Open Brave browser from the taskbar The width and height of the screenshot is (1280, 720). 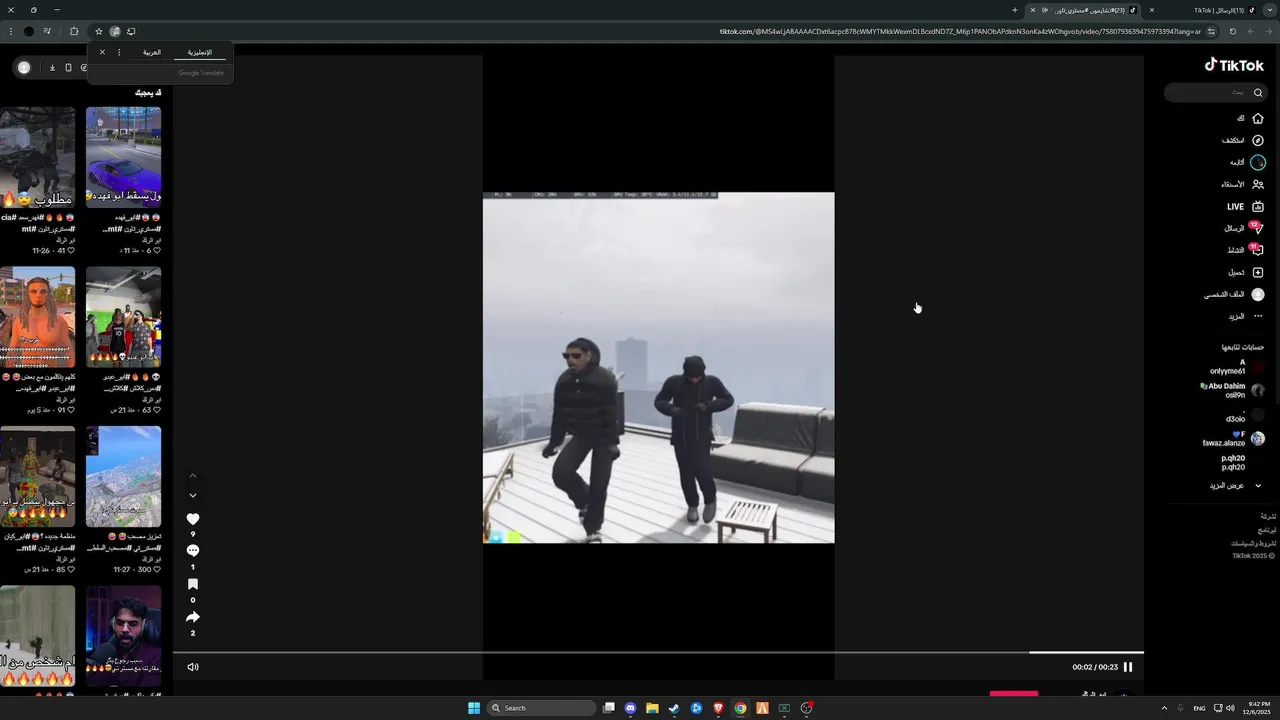[718, 708]
